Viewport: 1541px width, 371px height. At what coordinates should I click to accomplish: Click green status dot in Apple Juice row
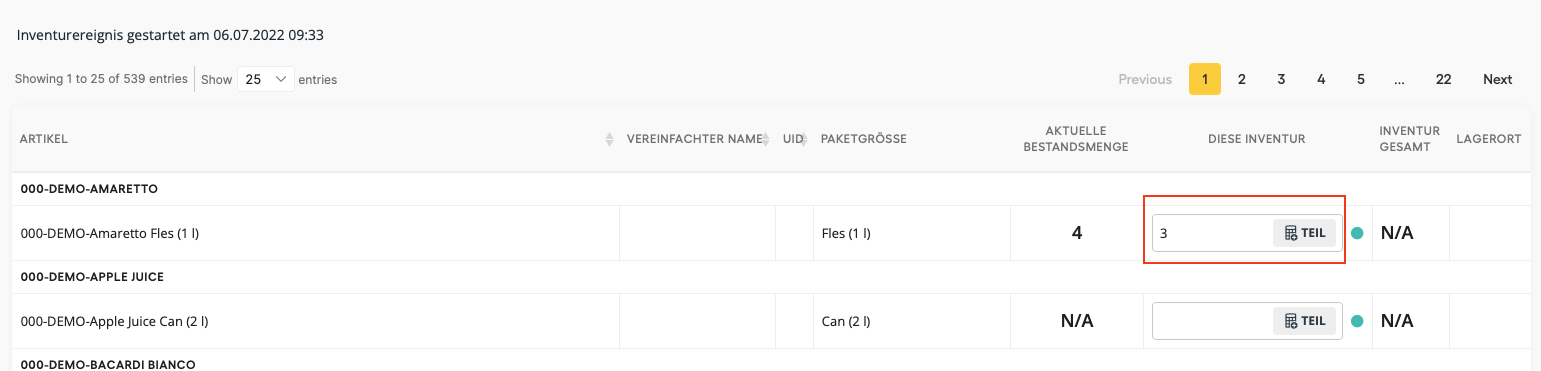[x=1357, y=321]
